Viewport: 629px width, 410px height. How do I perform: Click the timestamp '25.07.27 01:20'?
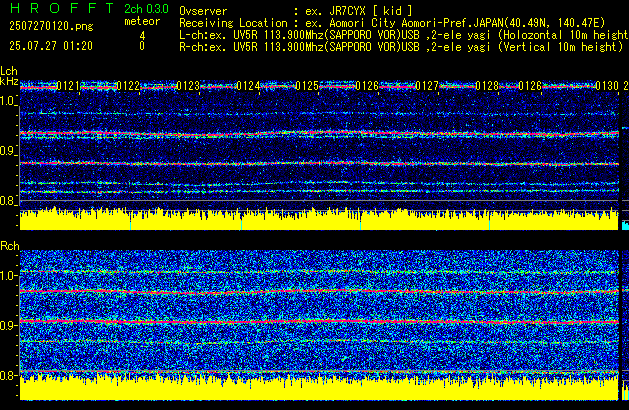coord(51,46)
